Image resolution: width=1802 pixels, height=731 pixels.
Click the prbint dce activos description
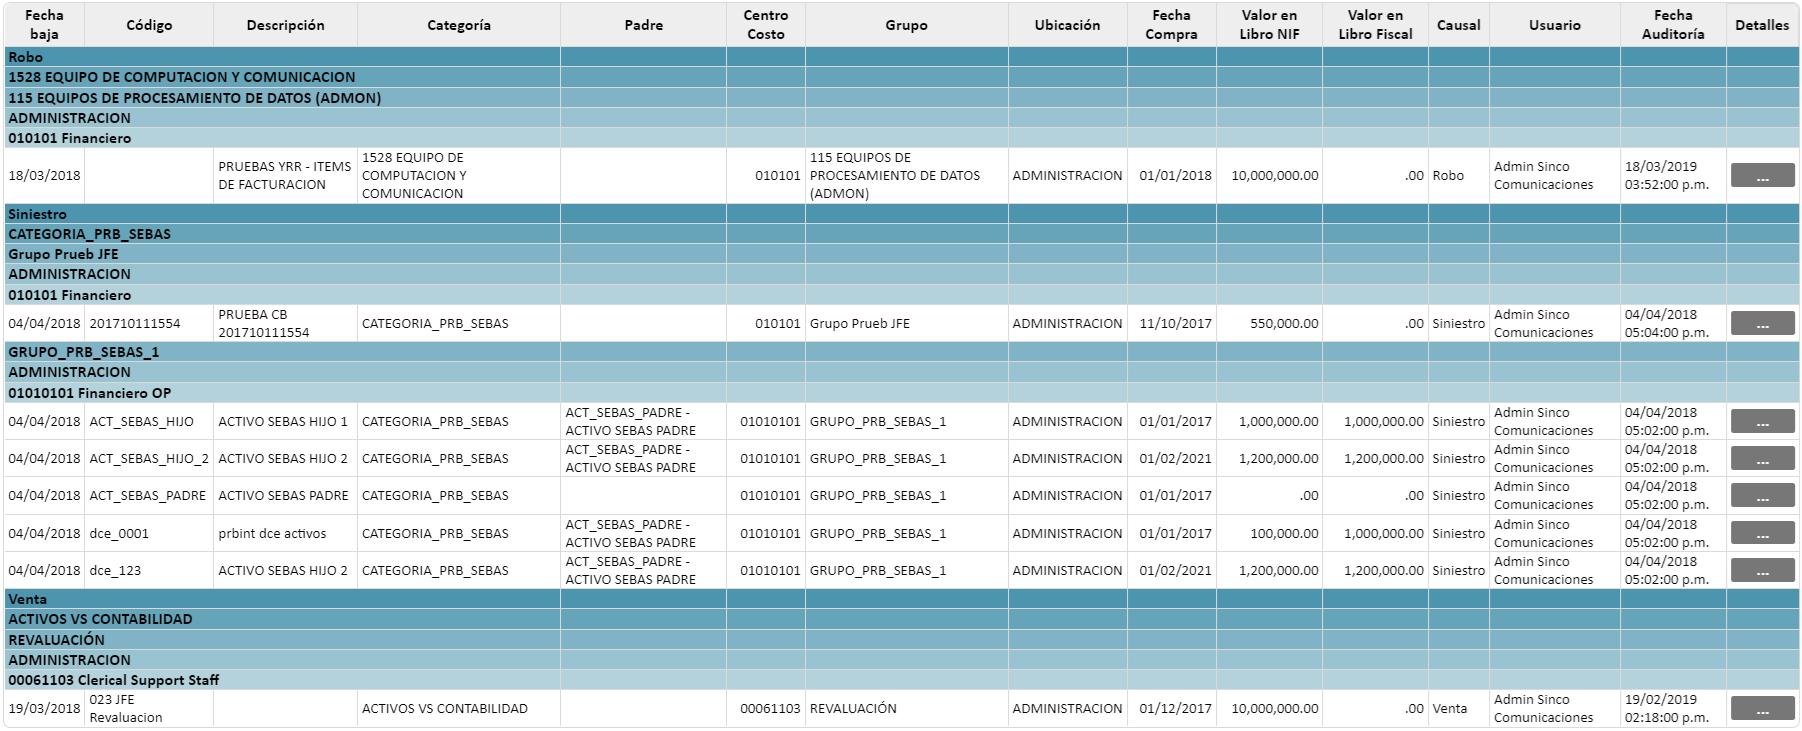(x=285, y=533)
